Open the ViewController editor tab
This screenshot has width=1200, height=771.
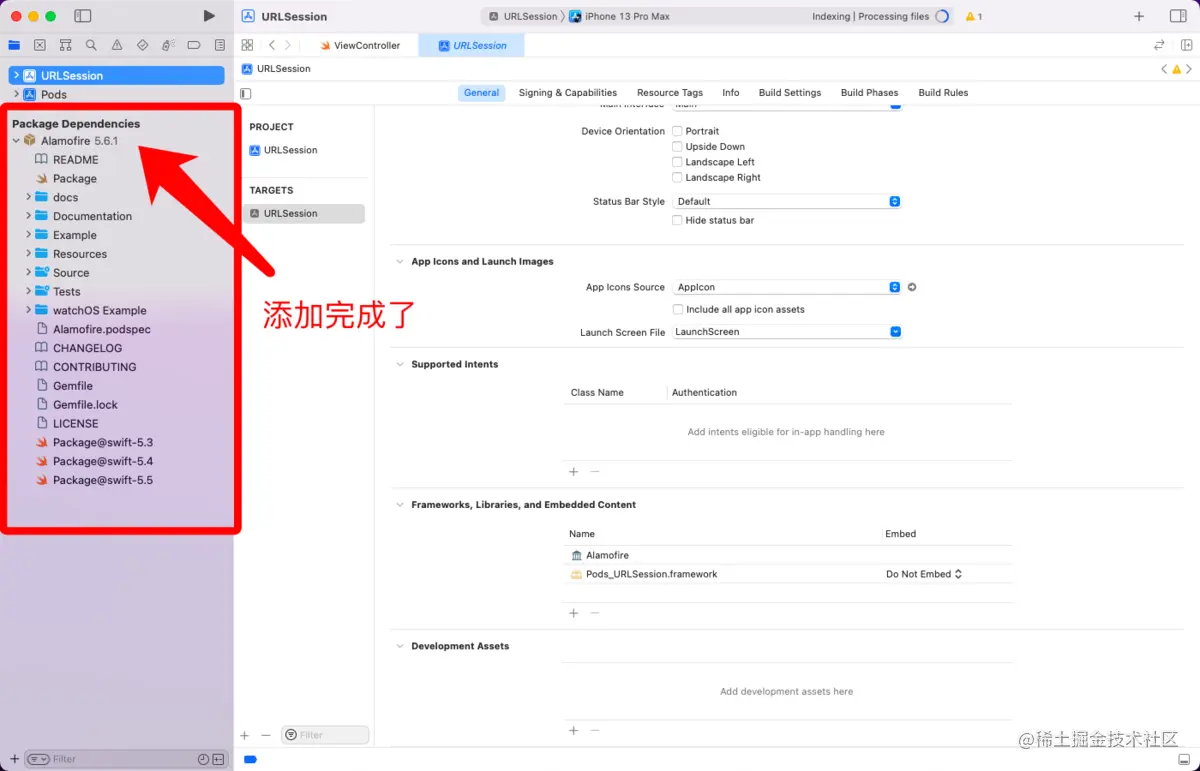click(359, 45)
